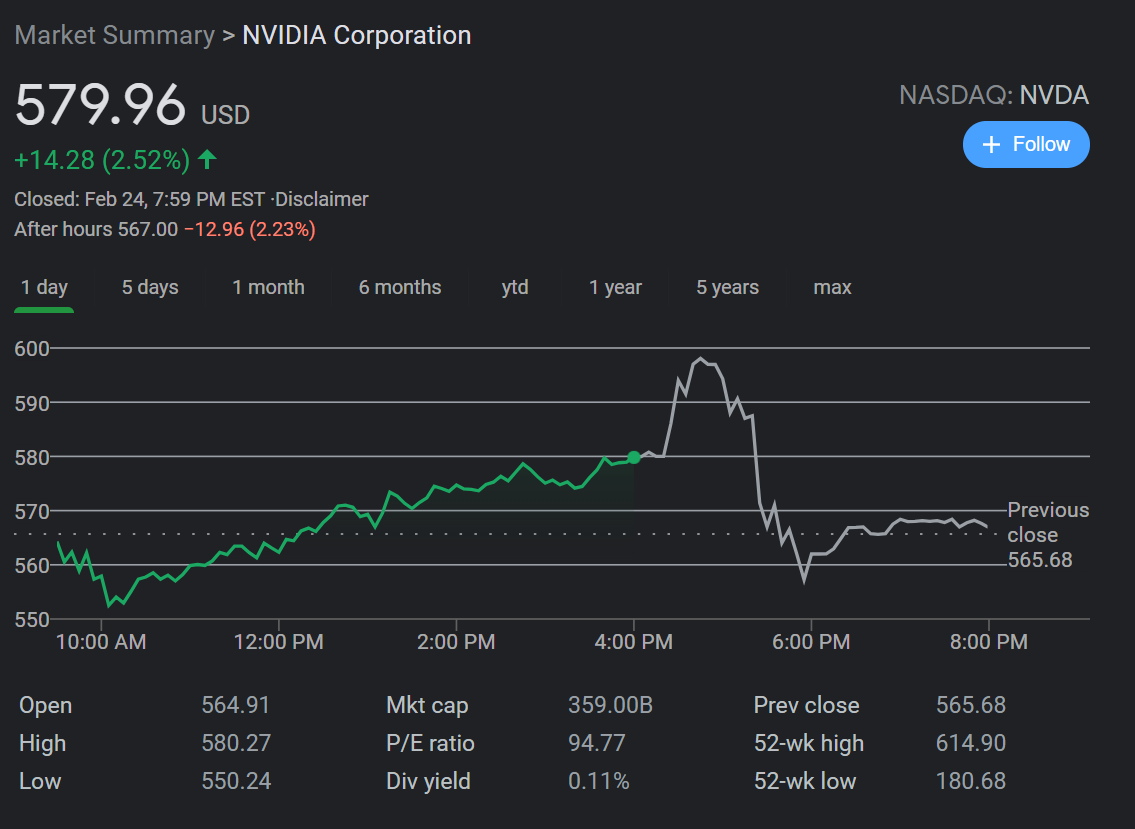Screen dimensions: 1135x829
Task: Click the NASDAQ: NVDA ticker text
Action: pyautogui.click(x=993, y=96)
